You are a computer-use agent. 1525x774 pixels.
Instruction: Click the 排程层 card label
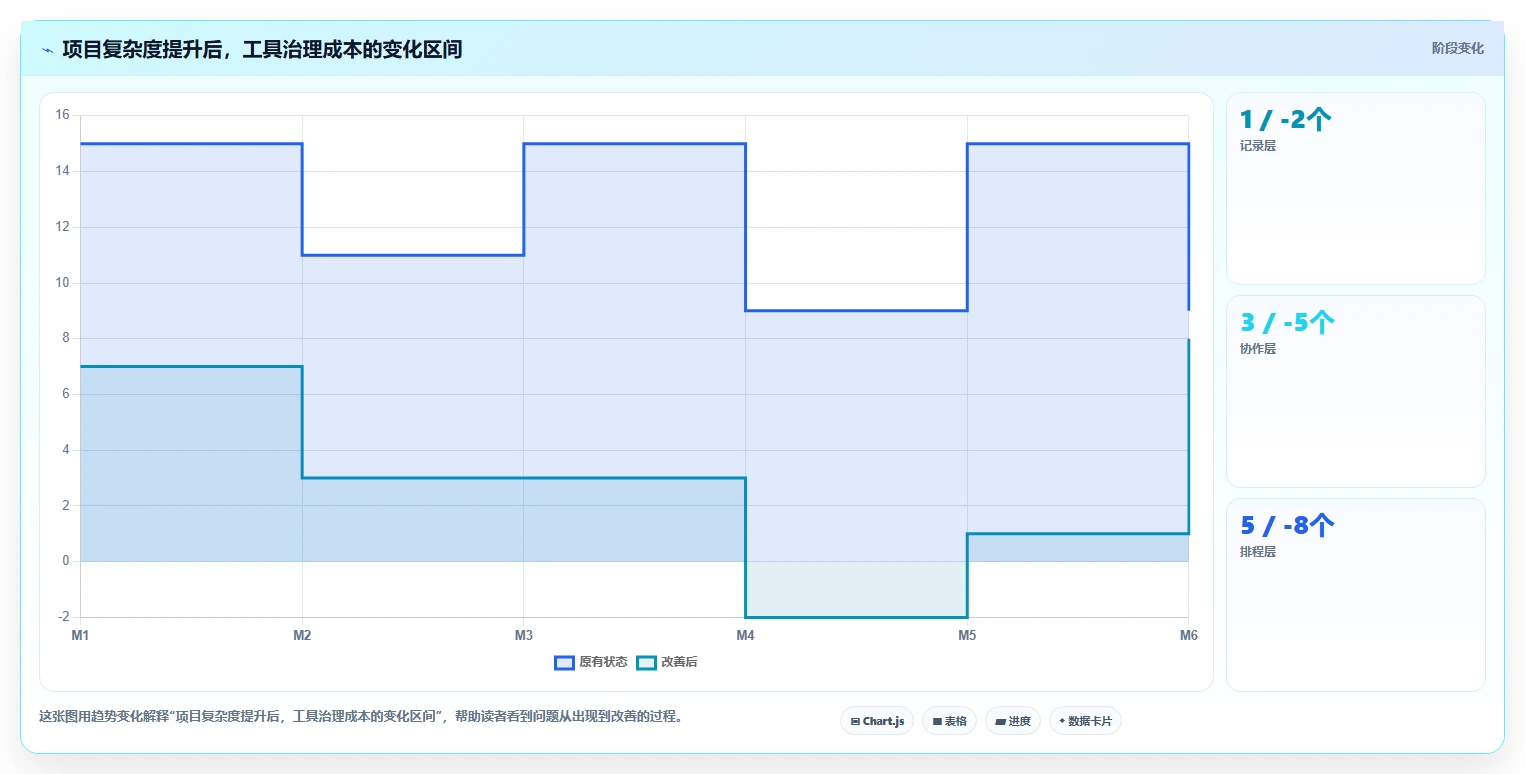1258,552
